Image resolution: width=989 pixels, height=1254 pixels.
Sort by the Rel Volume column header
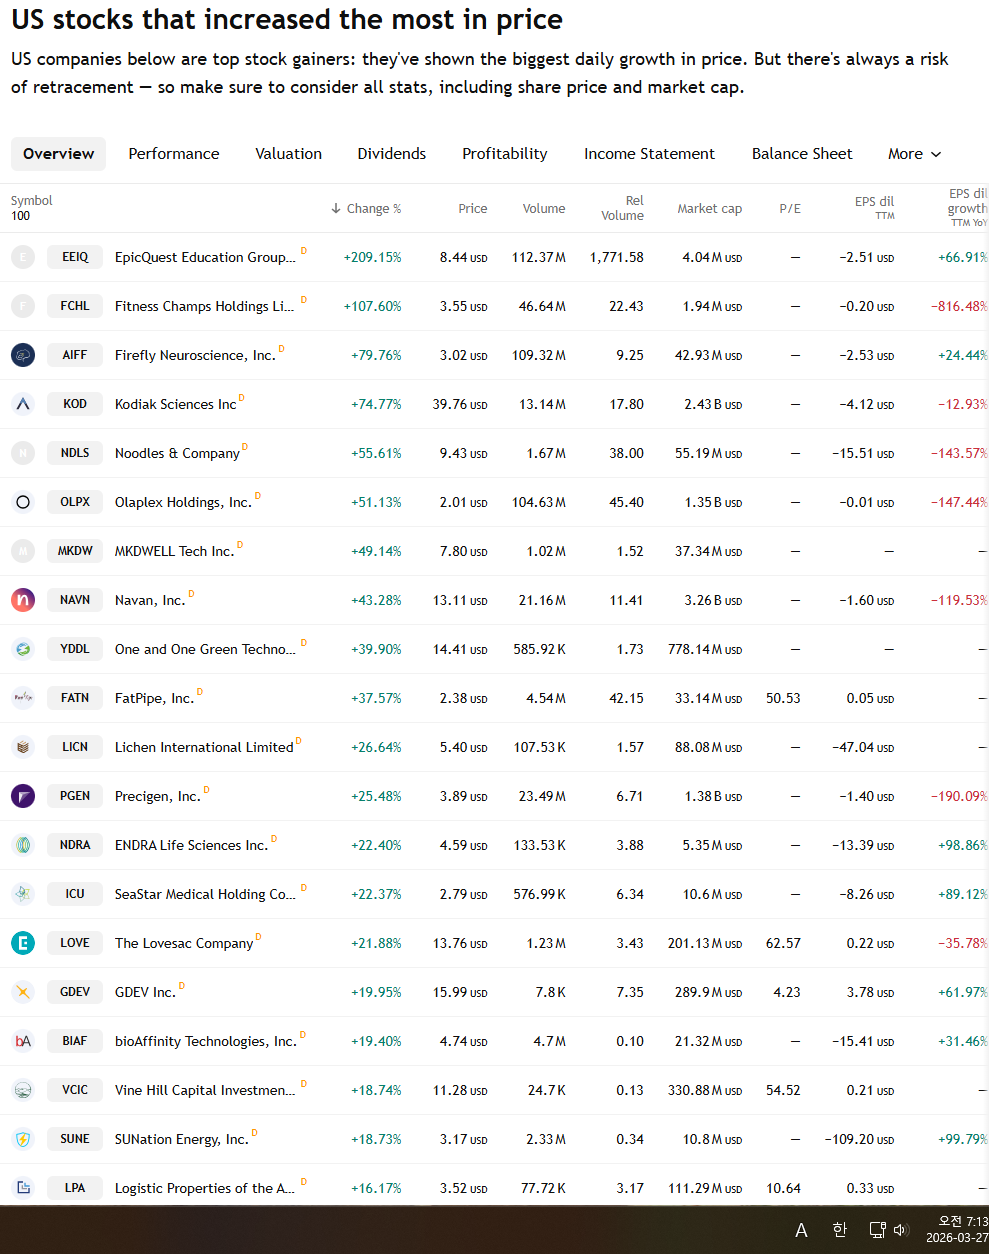click(x=623, y=208)
